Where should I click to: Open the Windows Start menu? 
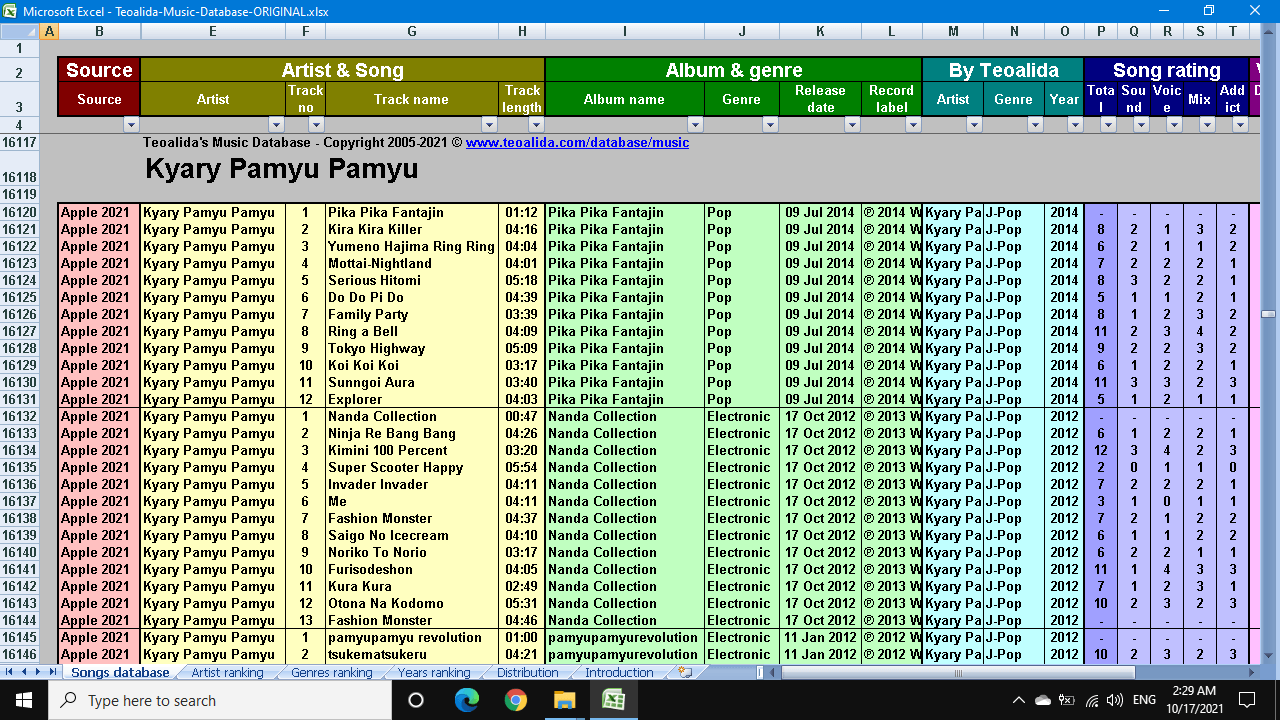click(24, 700)
